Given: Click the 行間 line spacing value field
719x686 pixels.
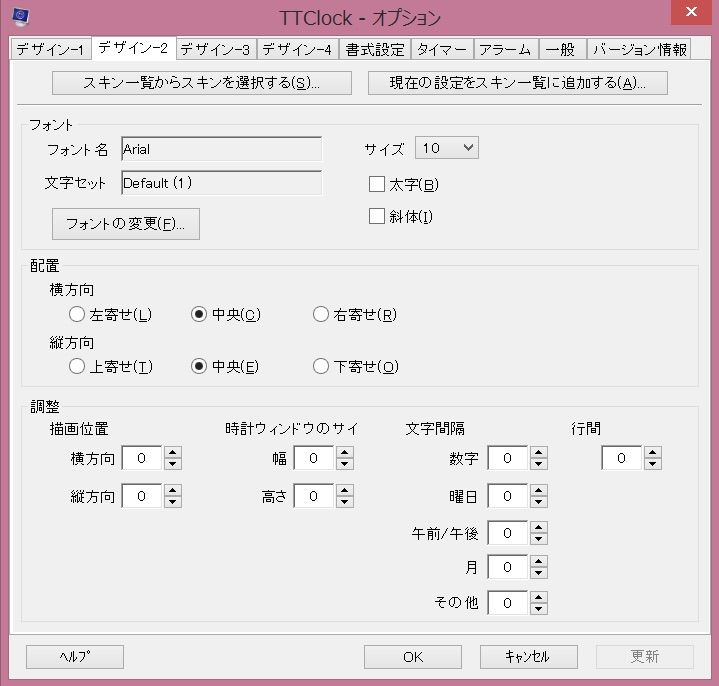Looking at the screenshot, I should pos(622,458).
